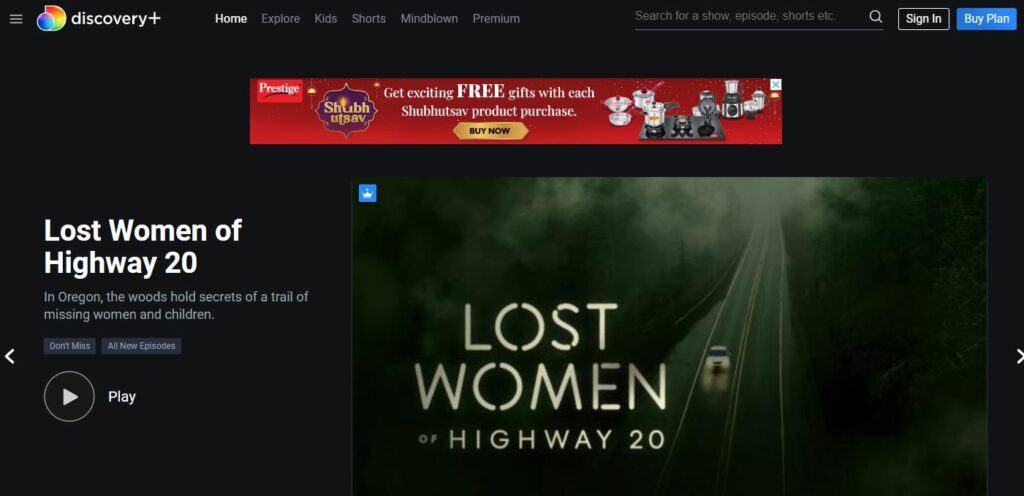This screenshot has height=496, width=1024.
Task: Go to next carousel slide
Action: click(x=1019, y=356)
